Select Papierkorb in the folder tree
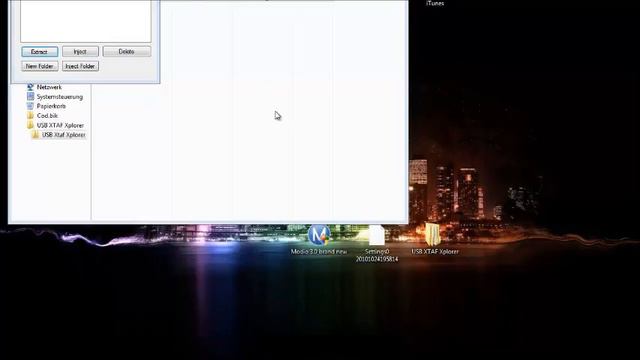This screenshot has height=360, width=640. [51, 106]
